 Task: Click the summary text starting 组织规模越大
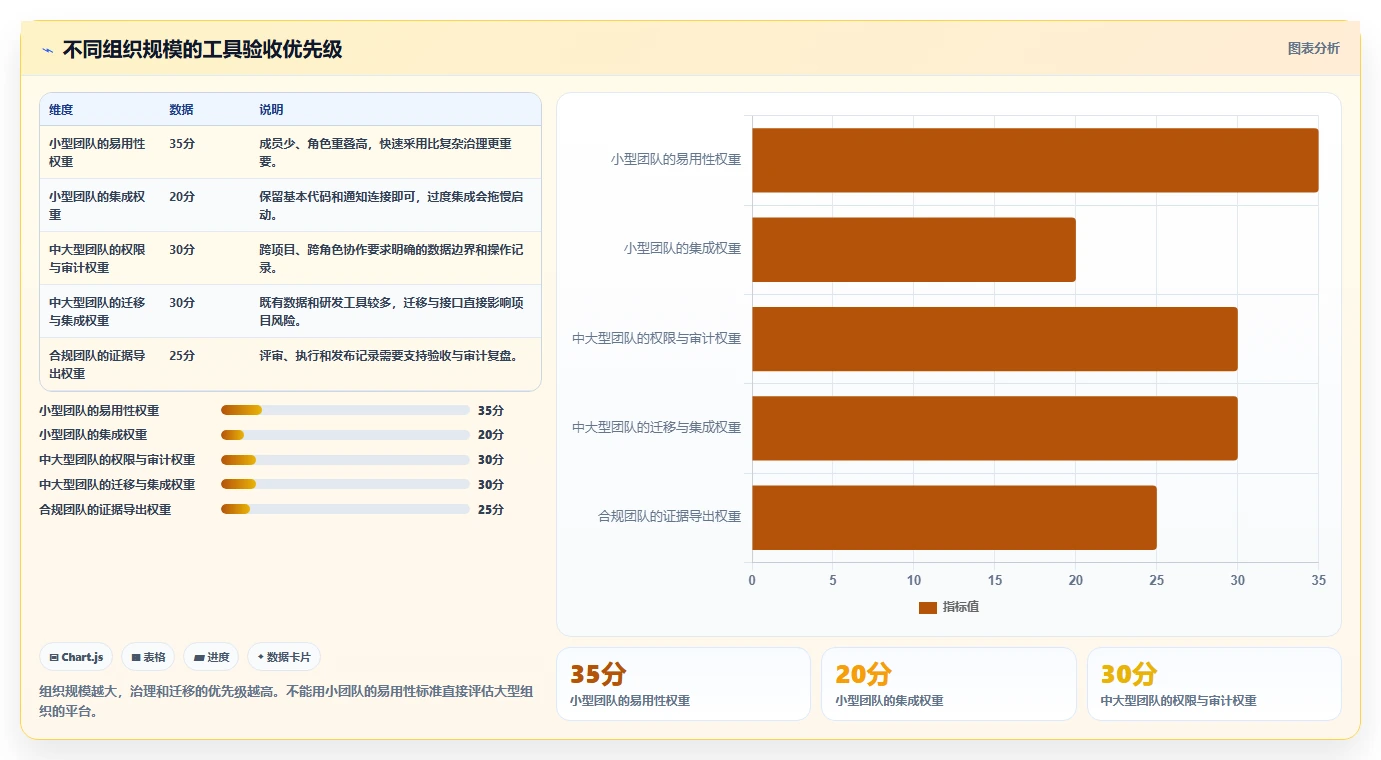286,702
